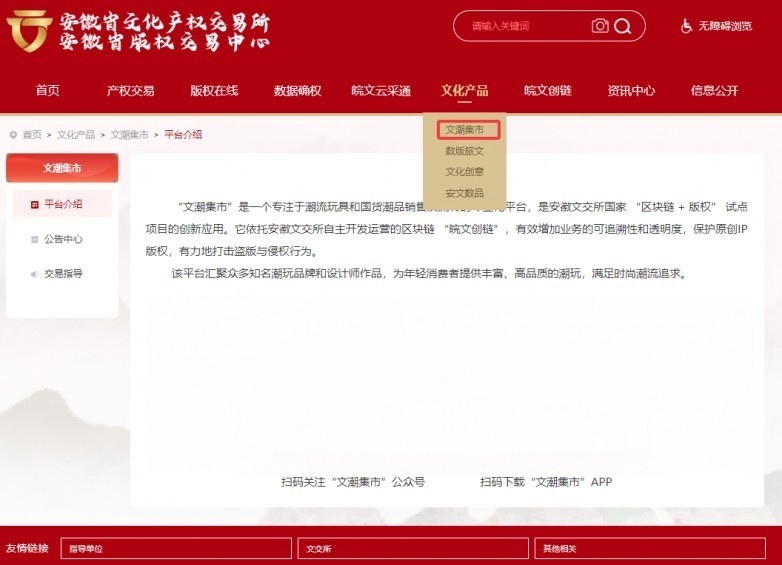Click the icon beside 平台介绍 in sidebar
Screen dimensions: 782x565
click(x=34, y=204)
